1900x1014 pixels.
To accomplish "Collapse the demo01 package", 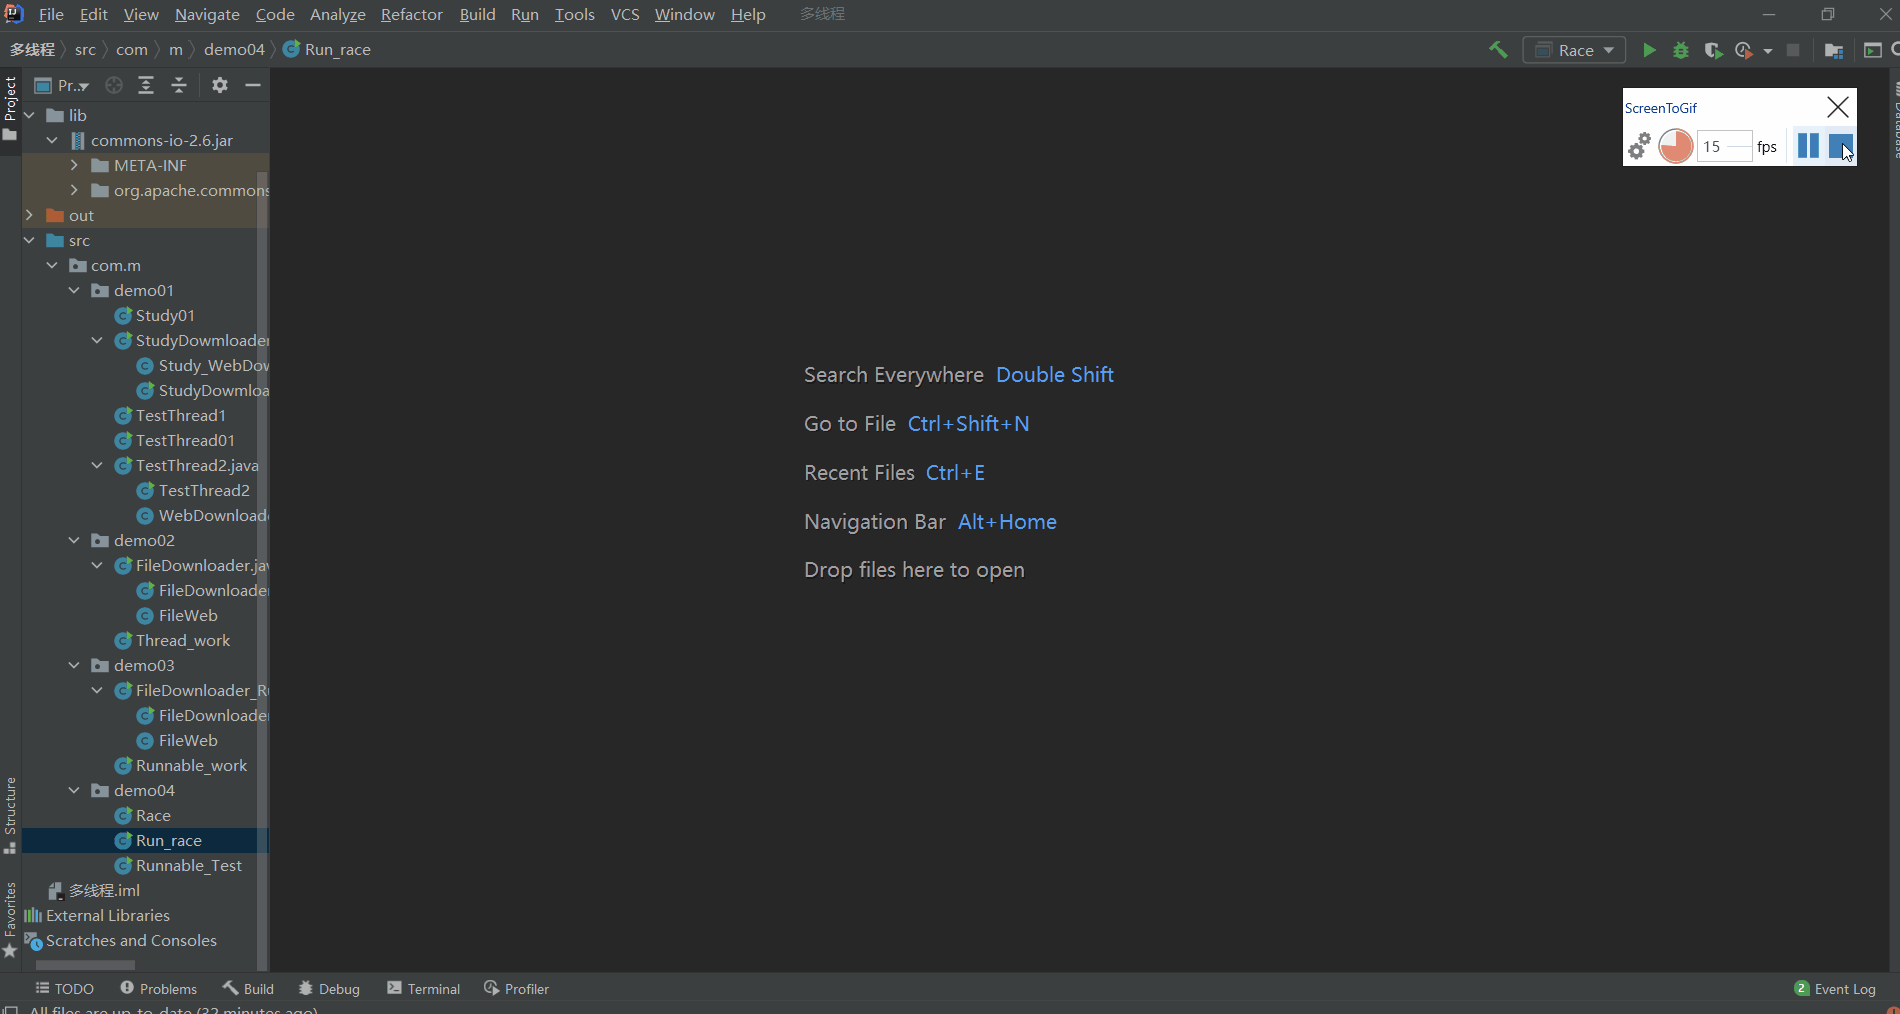I will (x=74, y=290).
